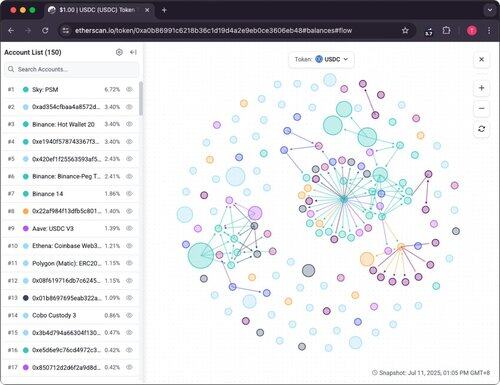
Task: Collapse the Account List side panel
Action: pos(133,52)
